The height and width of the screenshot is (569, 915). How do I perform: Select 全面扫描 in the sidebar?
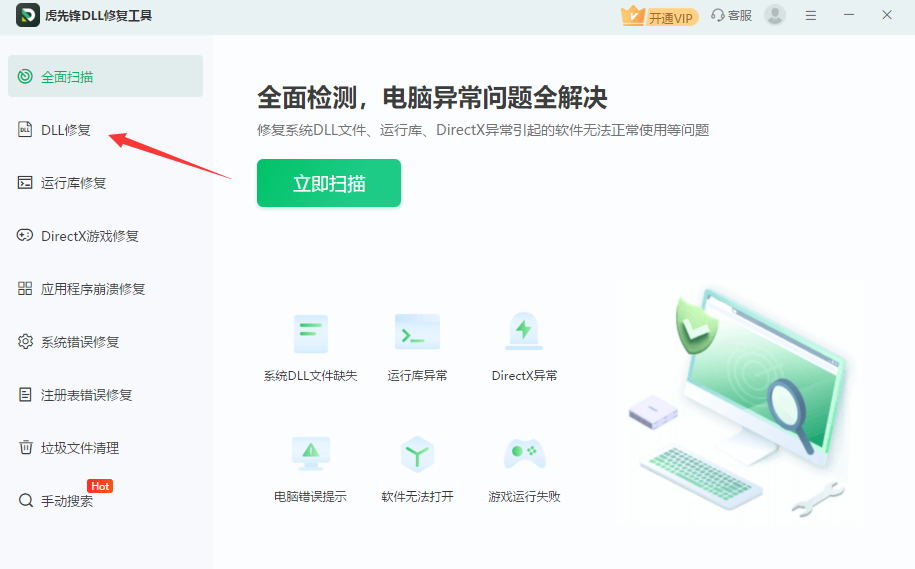click(106, 76)
